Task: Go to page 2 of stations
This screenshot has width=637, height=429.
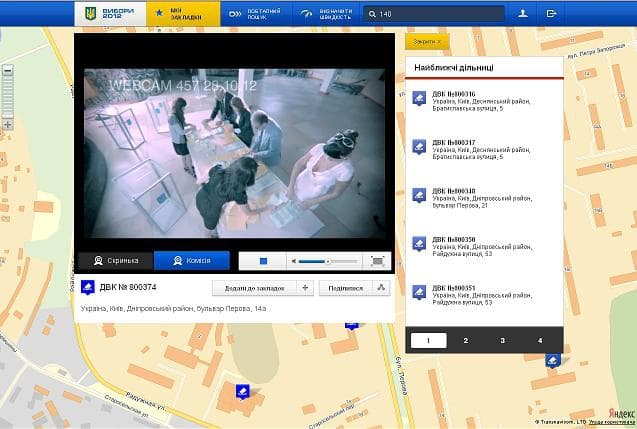Action: 466,341
